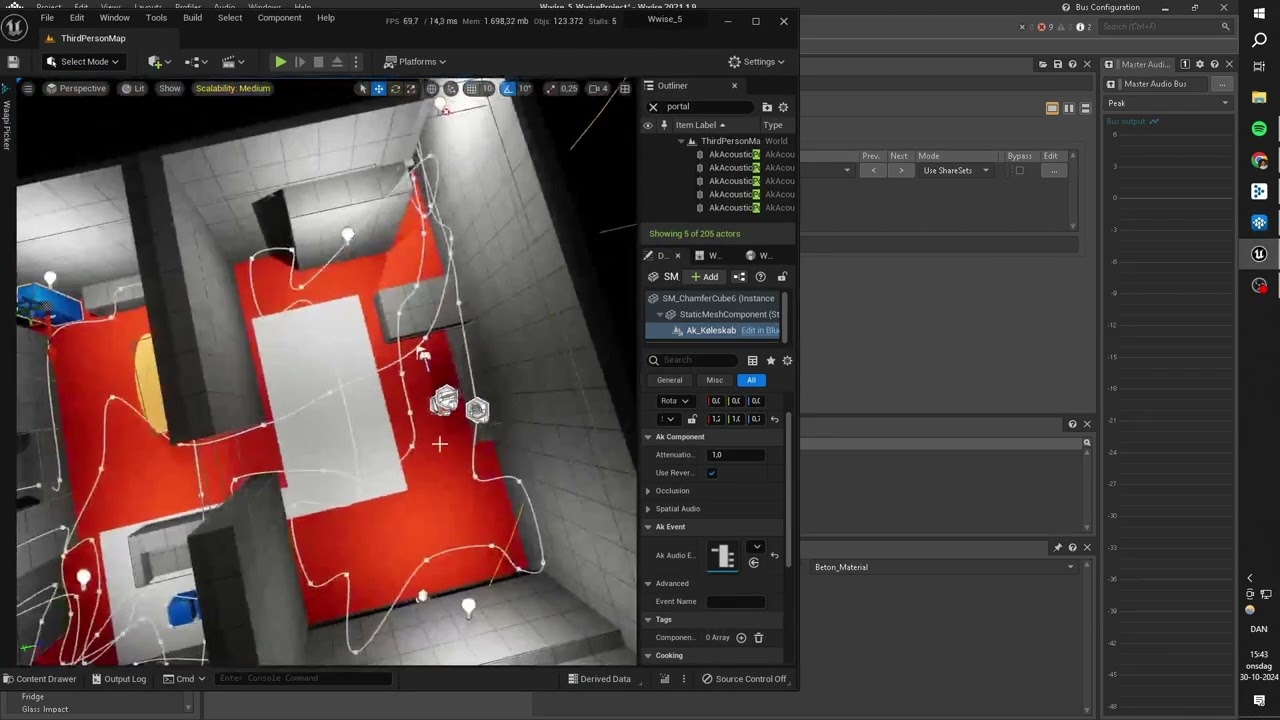Change the Lit view mode

[x=133, y=89]
